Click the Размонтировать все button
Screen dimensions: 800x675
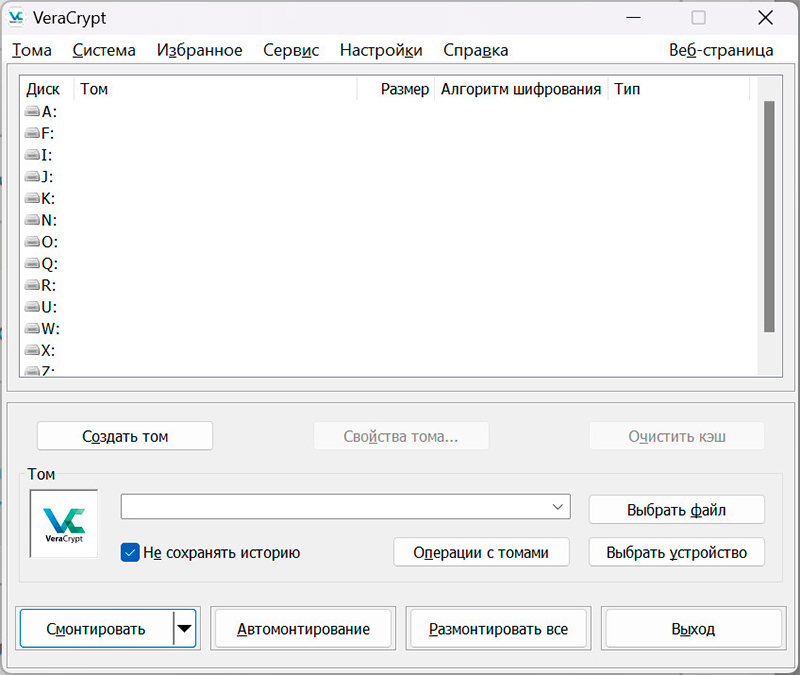click(x=498, y=629)
